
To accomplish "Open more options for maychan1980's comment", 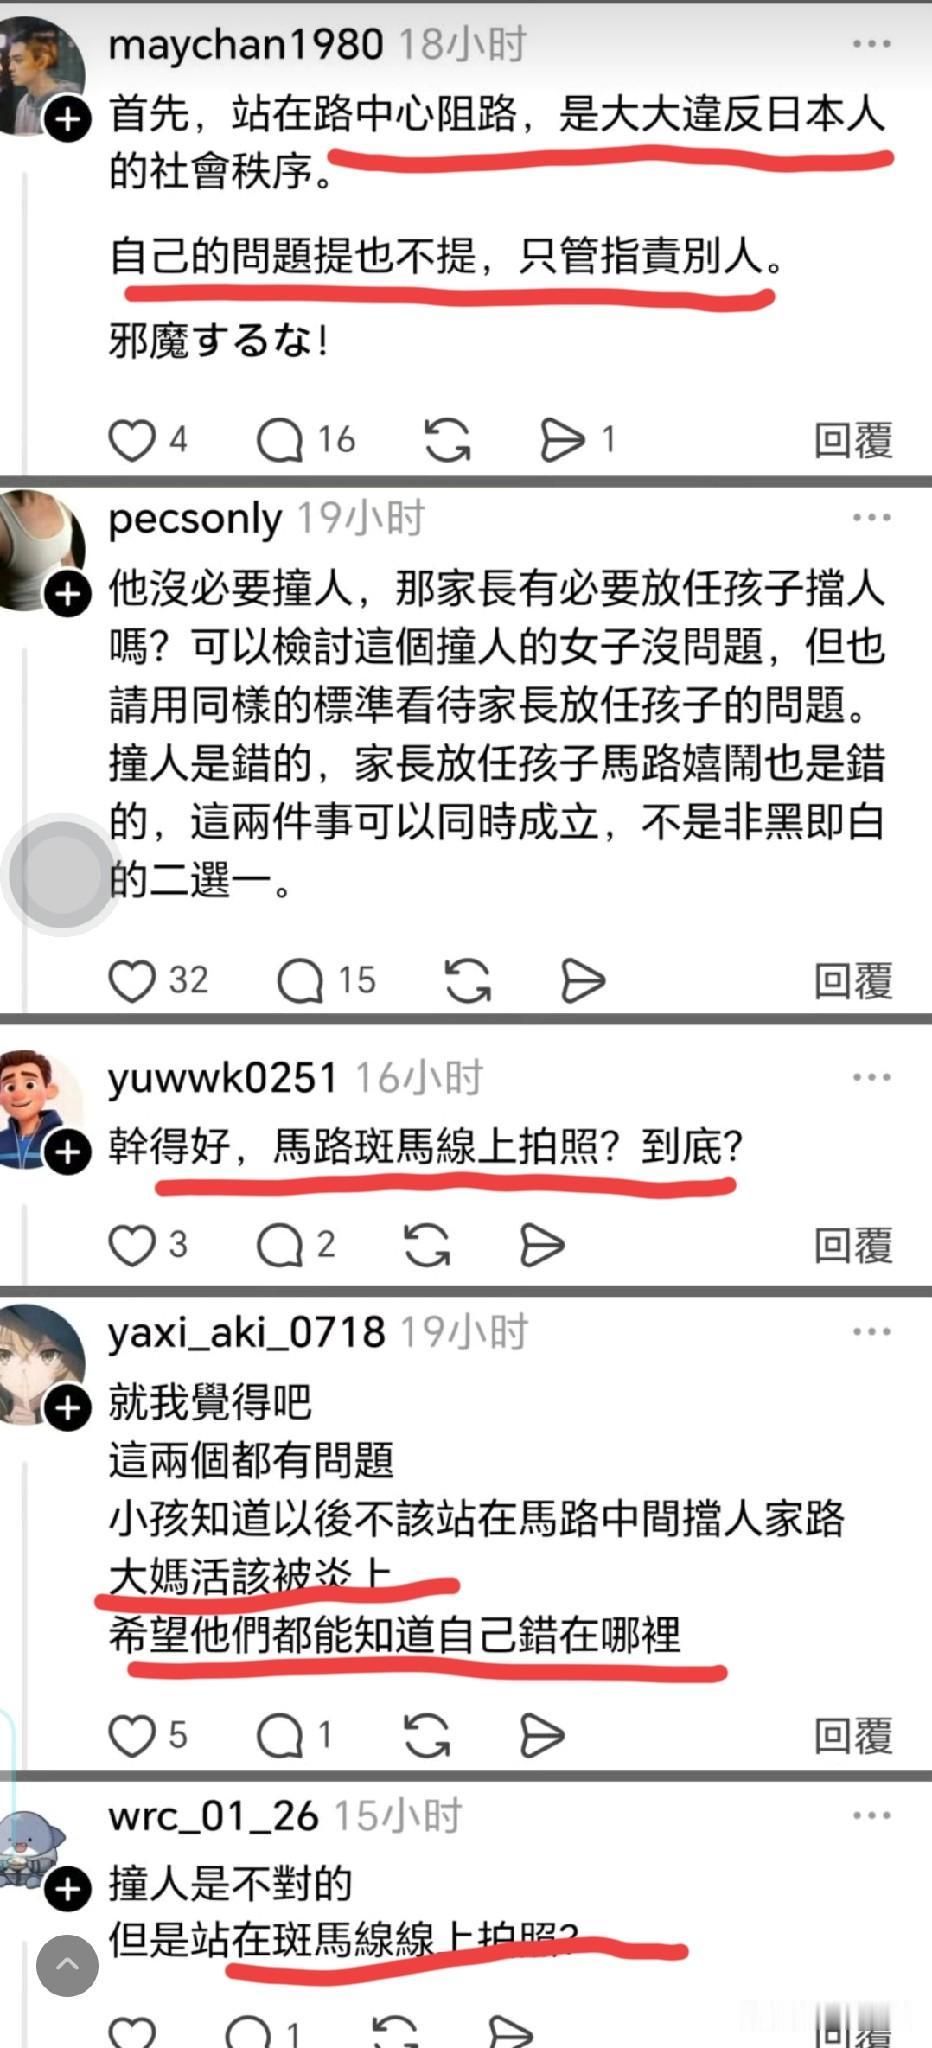I will [x=871, y=44].
